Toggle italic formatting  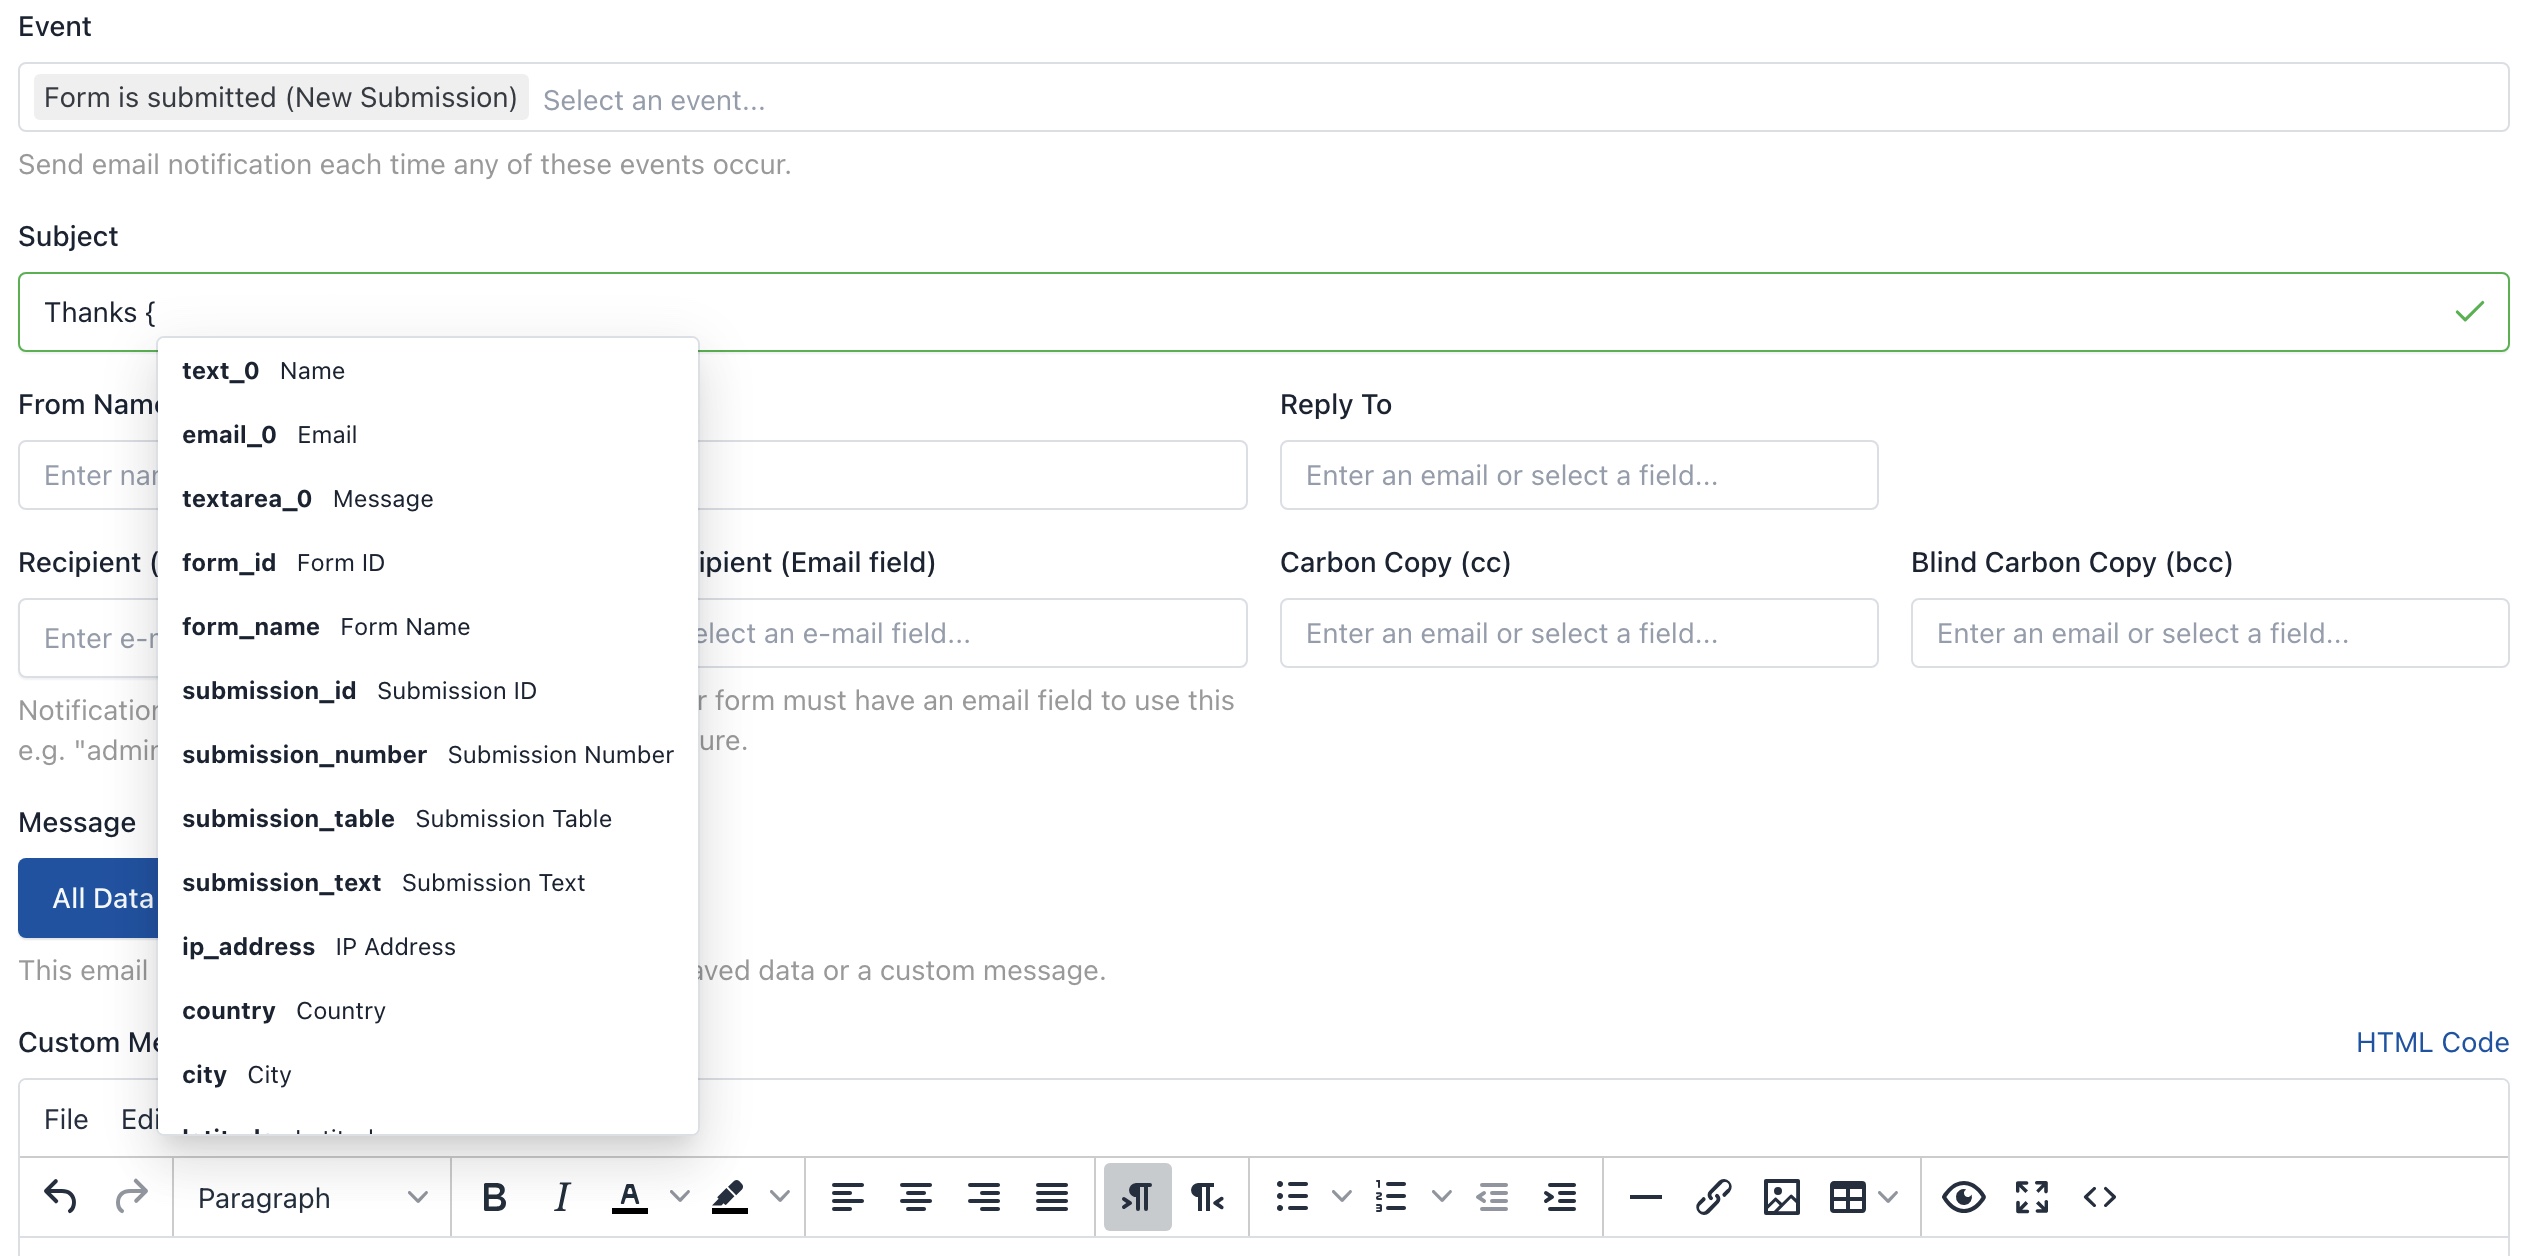tap(562, 1196)
